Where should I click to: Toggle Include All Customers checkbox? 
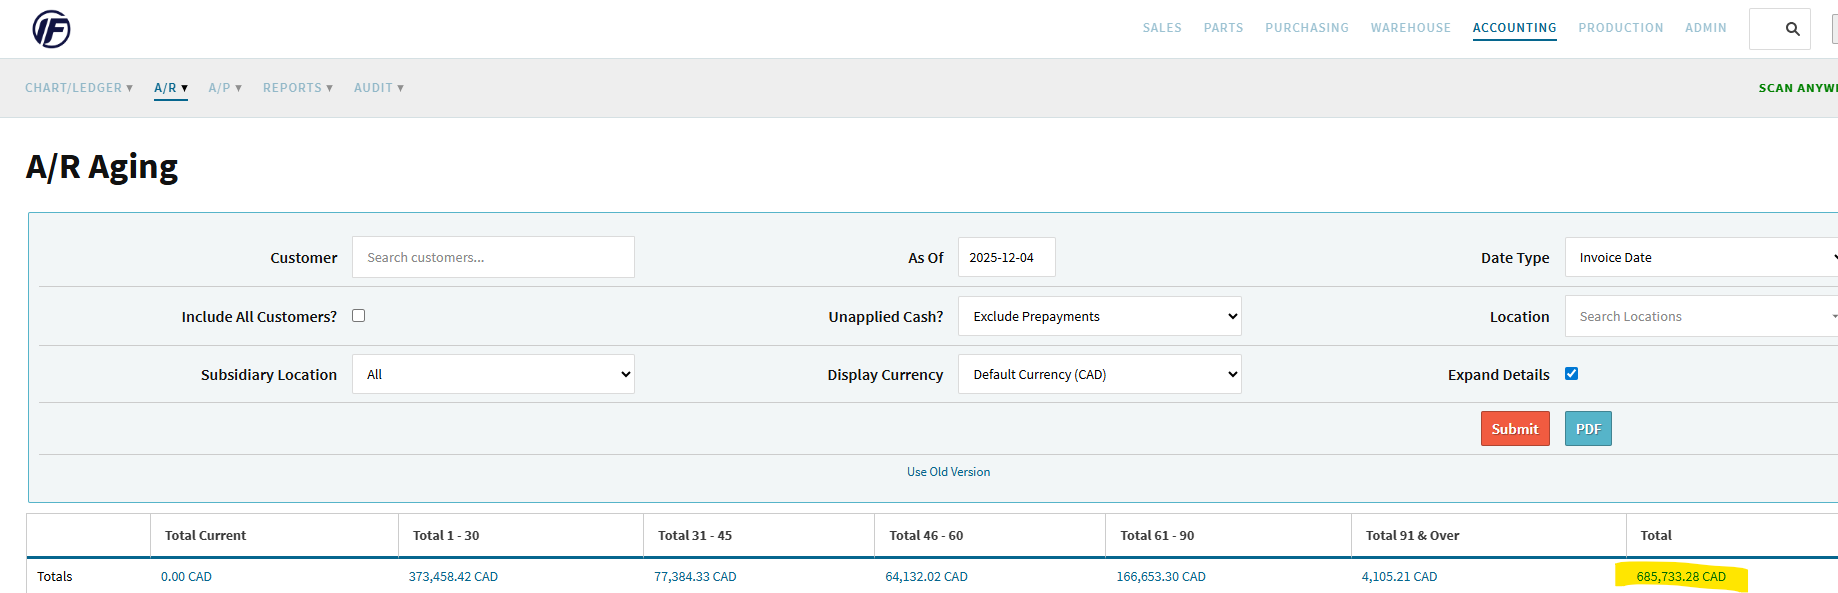point(359,316)
